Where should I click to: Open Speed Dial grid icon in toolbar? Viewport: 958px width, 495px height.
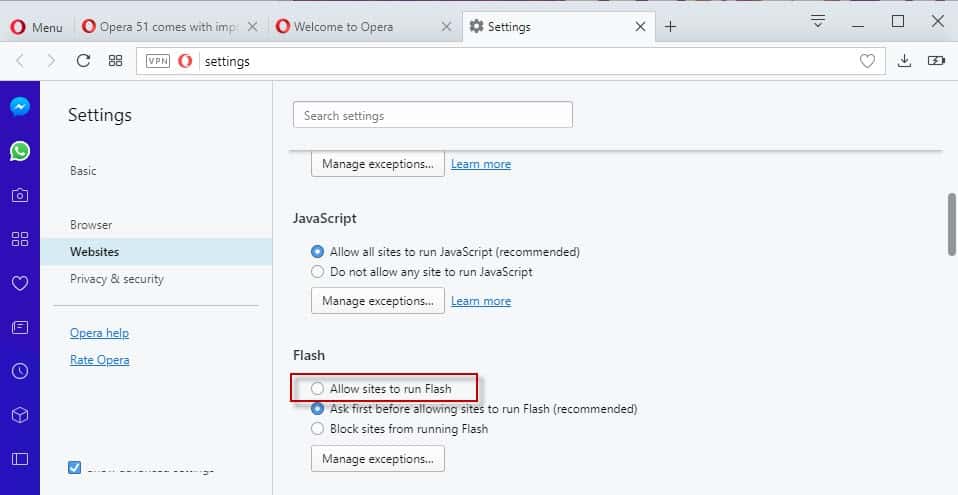point(115,60)
